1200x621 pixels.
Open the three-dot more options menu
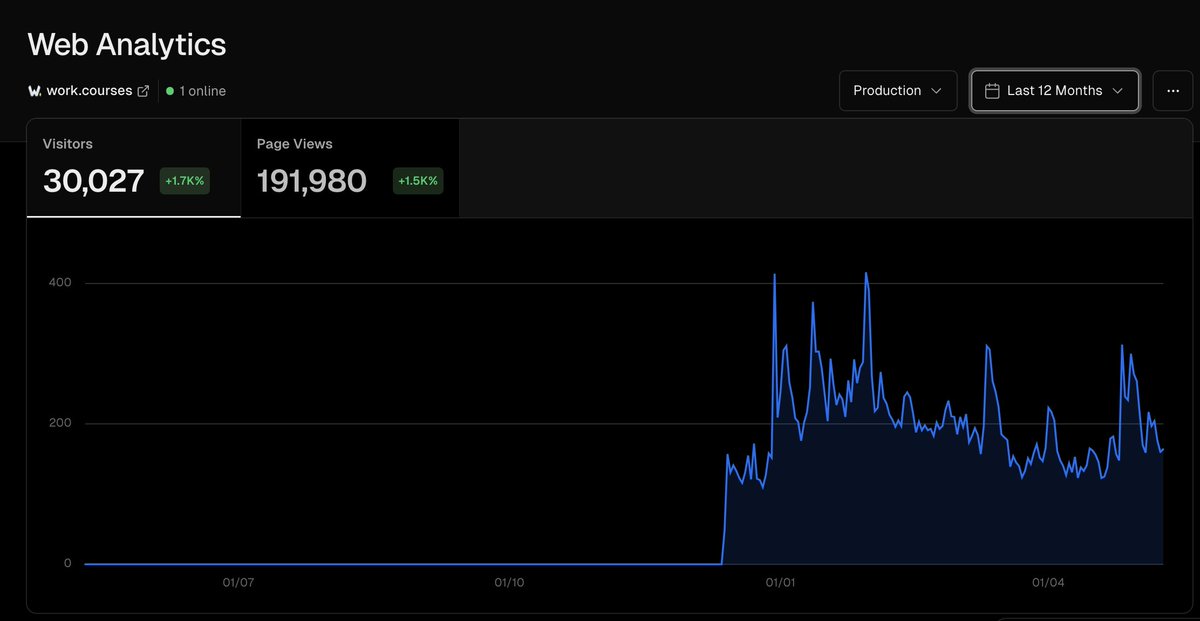pos(1173,91)
